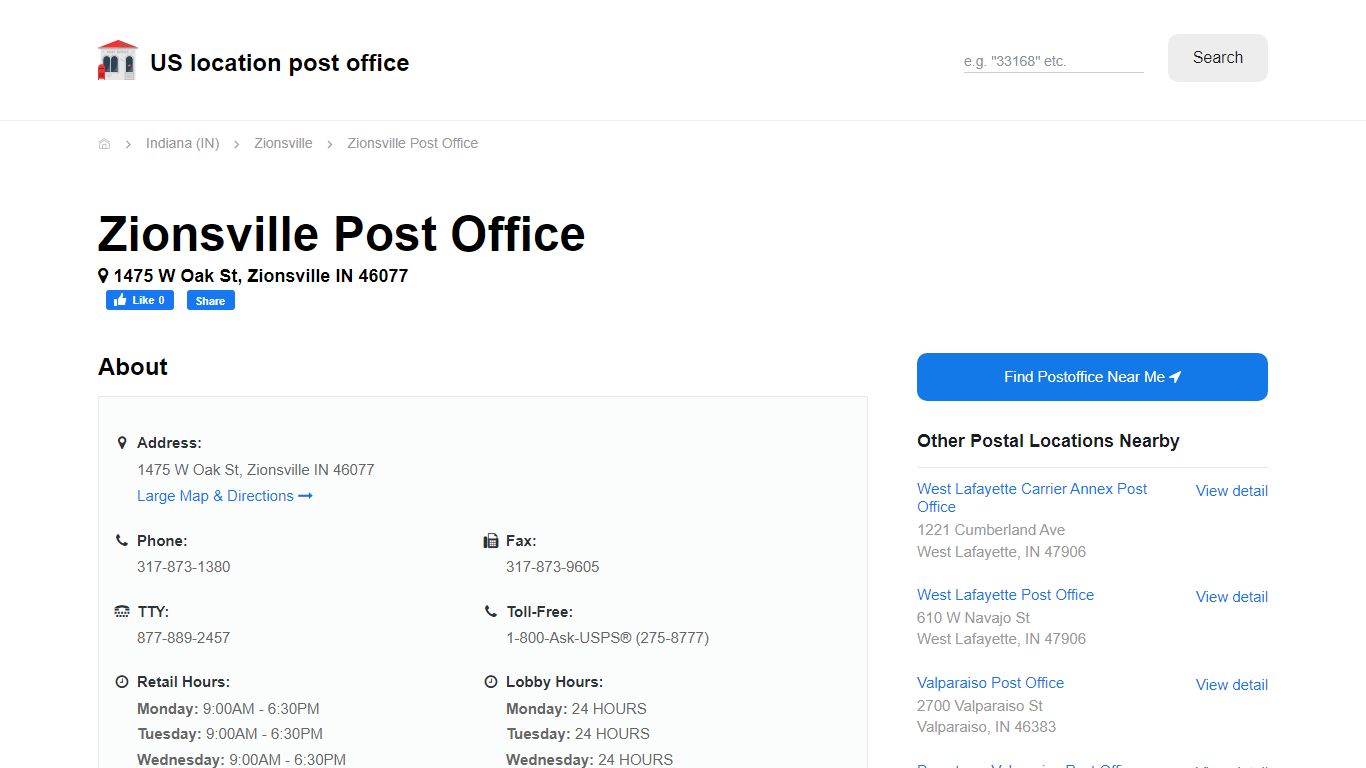
Task: Click the Wednesday retail hours row
Action: 241,760
